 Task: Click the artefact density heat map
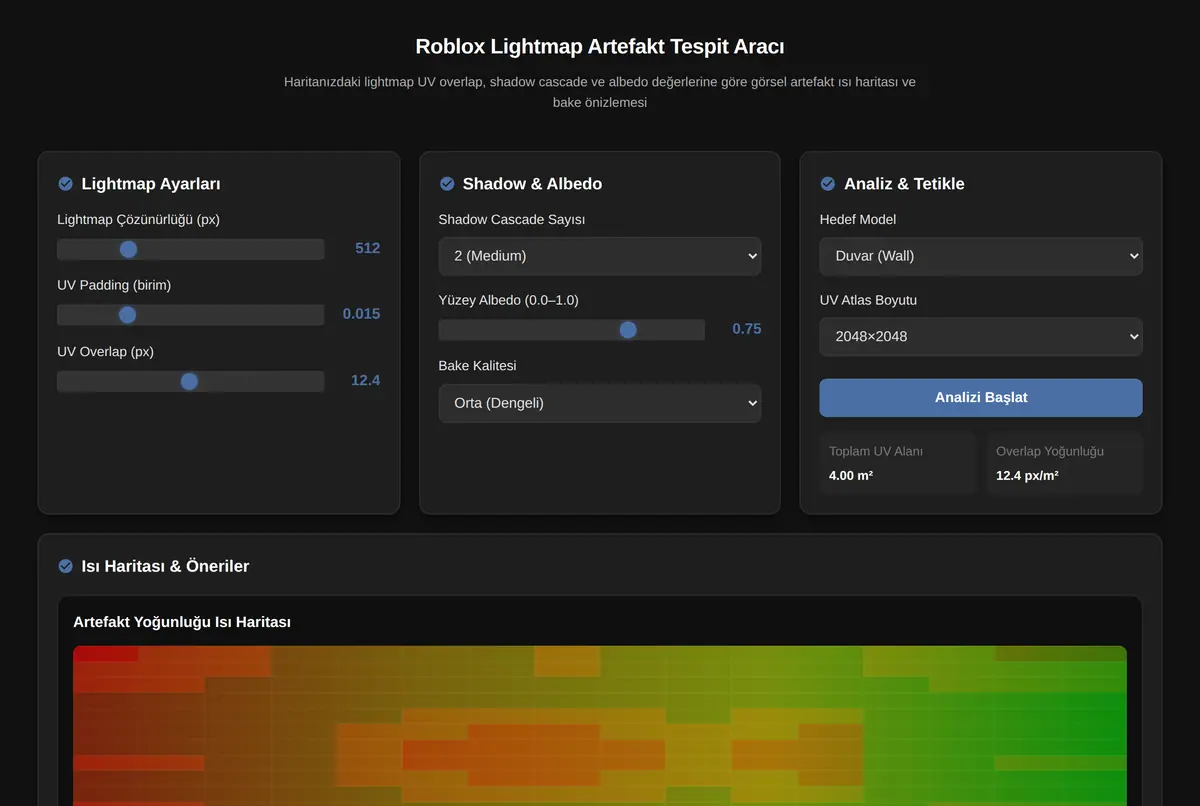(600, 726)
